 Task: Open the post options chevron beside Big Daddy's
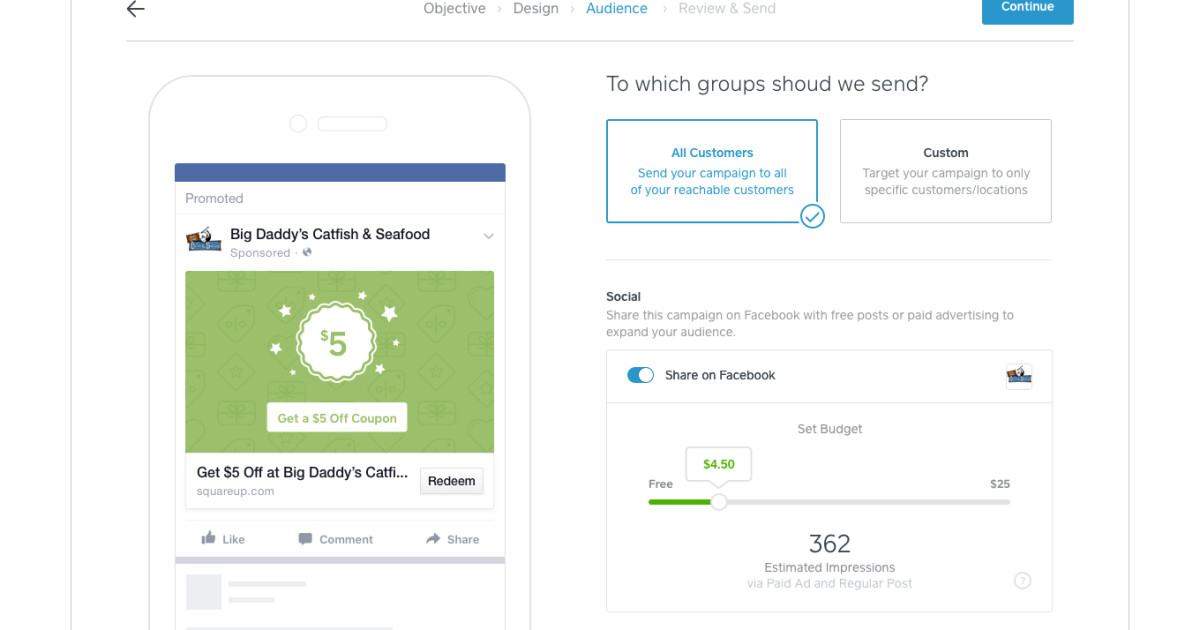tap(488, 236)
